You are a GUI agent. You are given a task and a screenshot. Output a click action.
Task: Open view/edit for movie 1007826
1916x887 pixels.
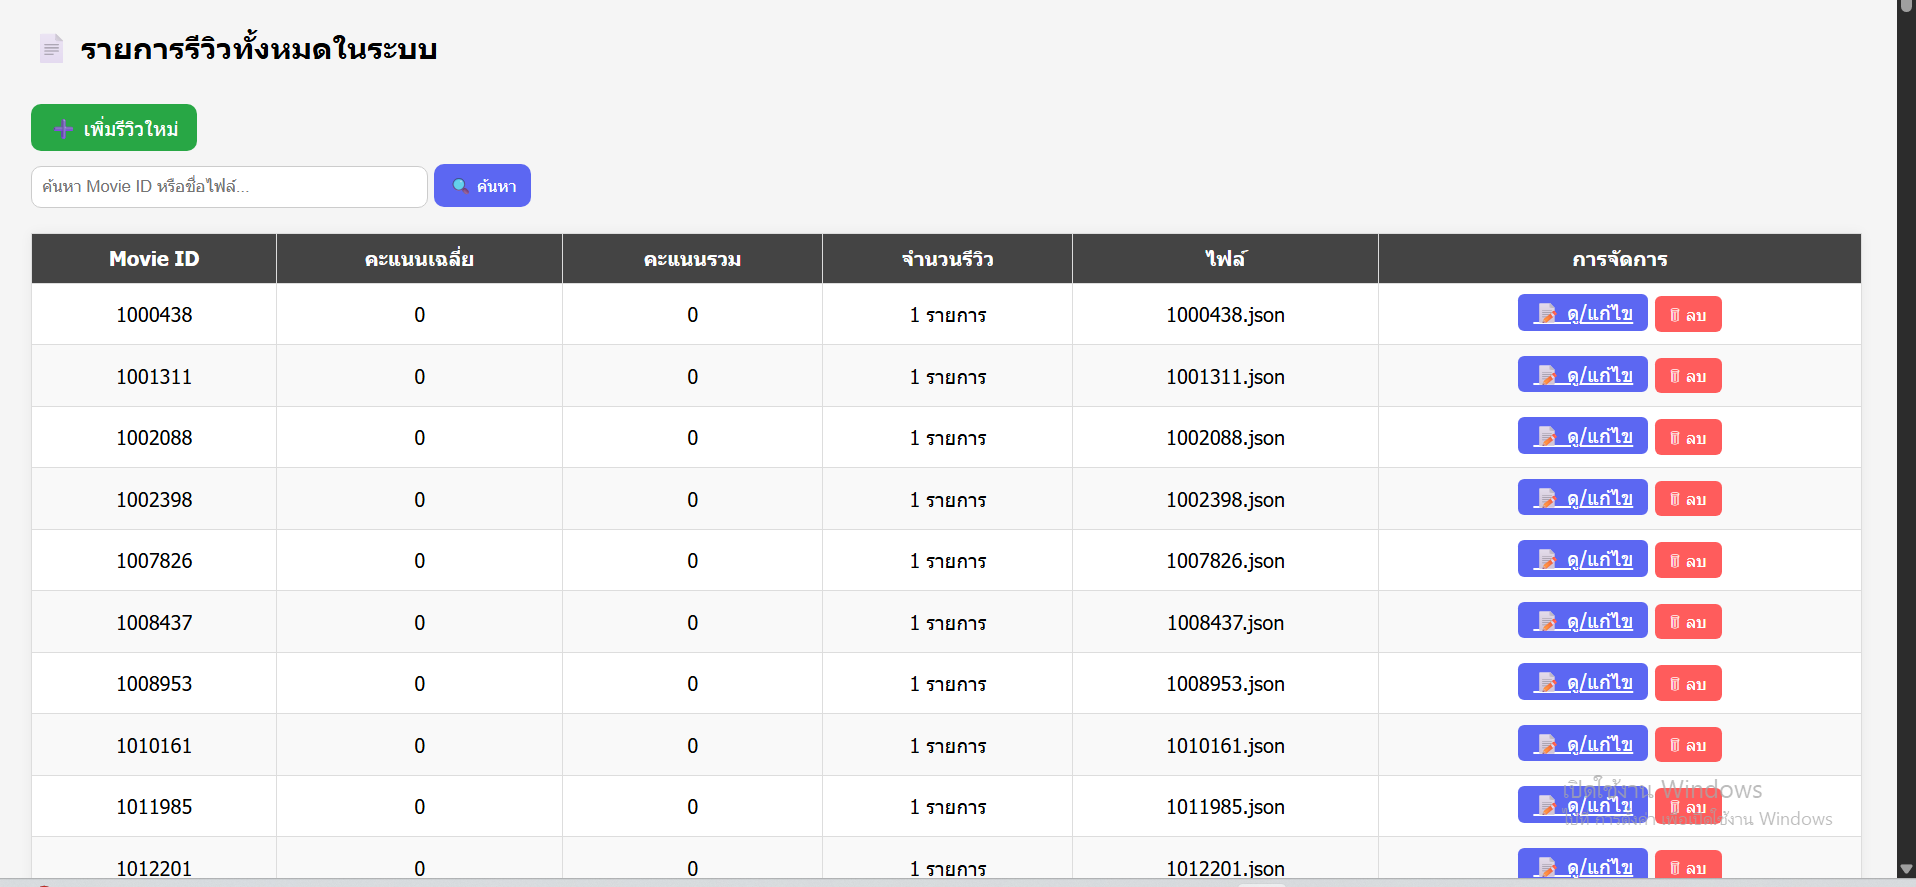[x=1582, y=559]
